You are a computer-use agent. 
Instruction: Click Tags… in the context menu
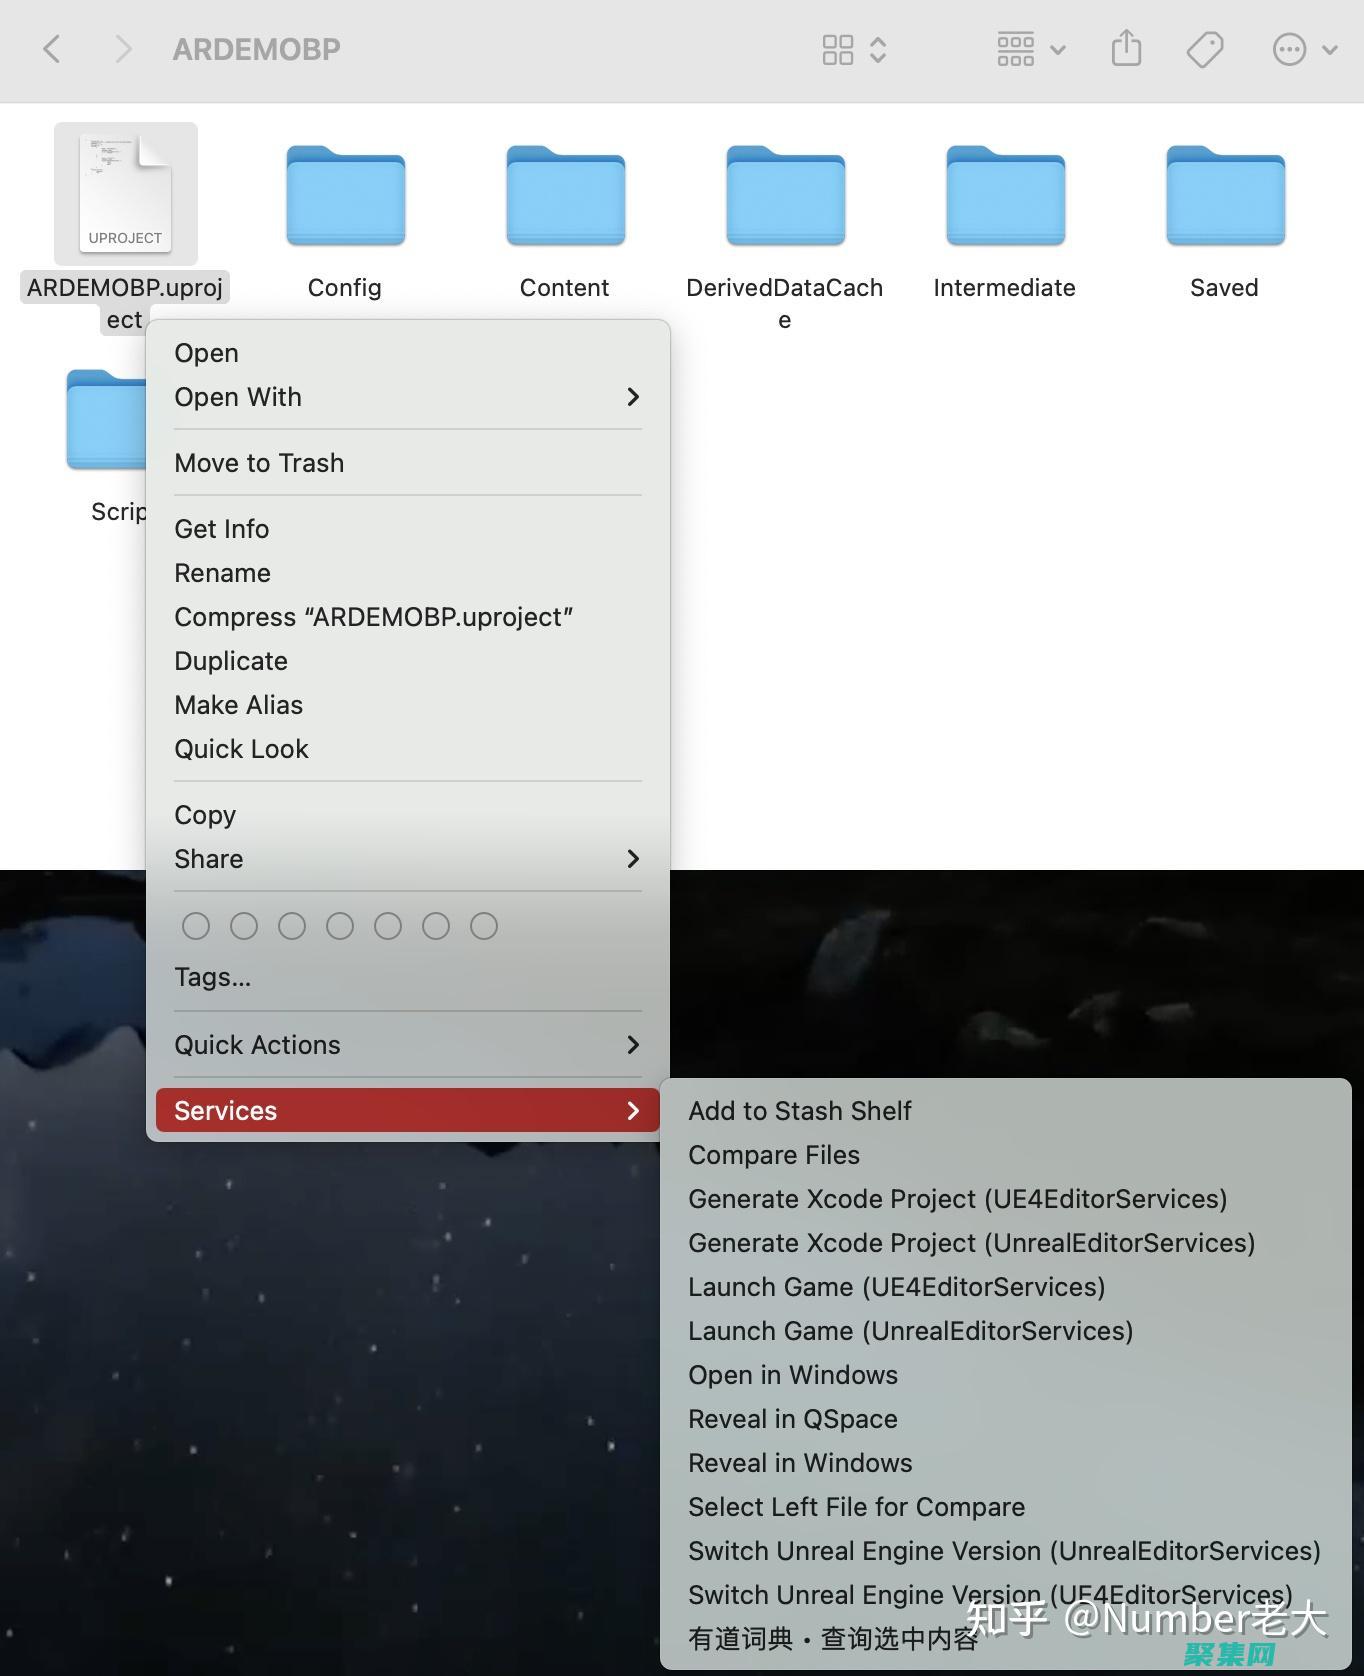click(x=213, y=977)
